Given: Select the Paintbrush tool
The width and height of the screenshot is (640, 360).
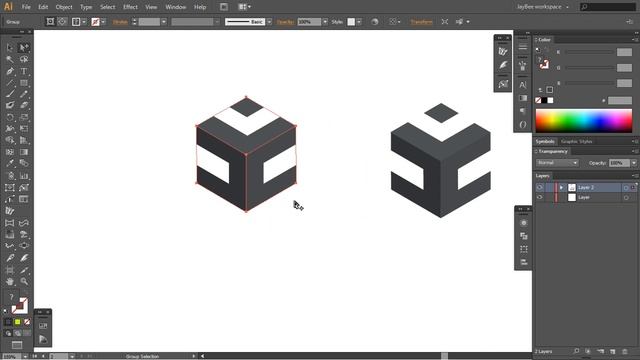Looking at the screenshot, I should [10, 94].
